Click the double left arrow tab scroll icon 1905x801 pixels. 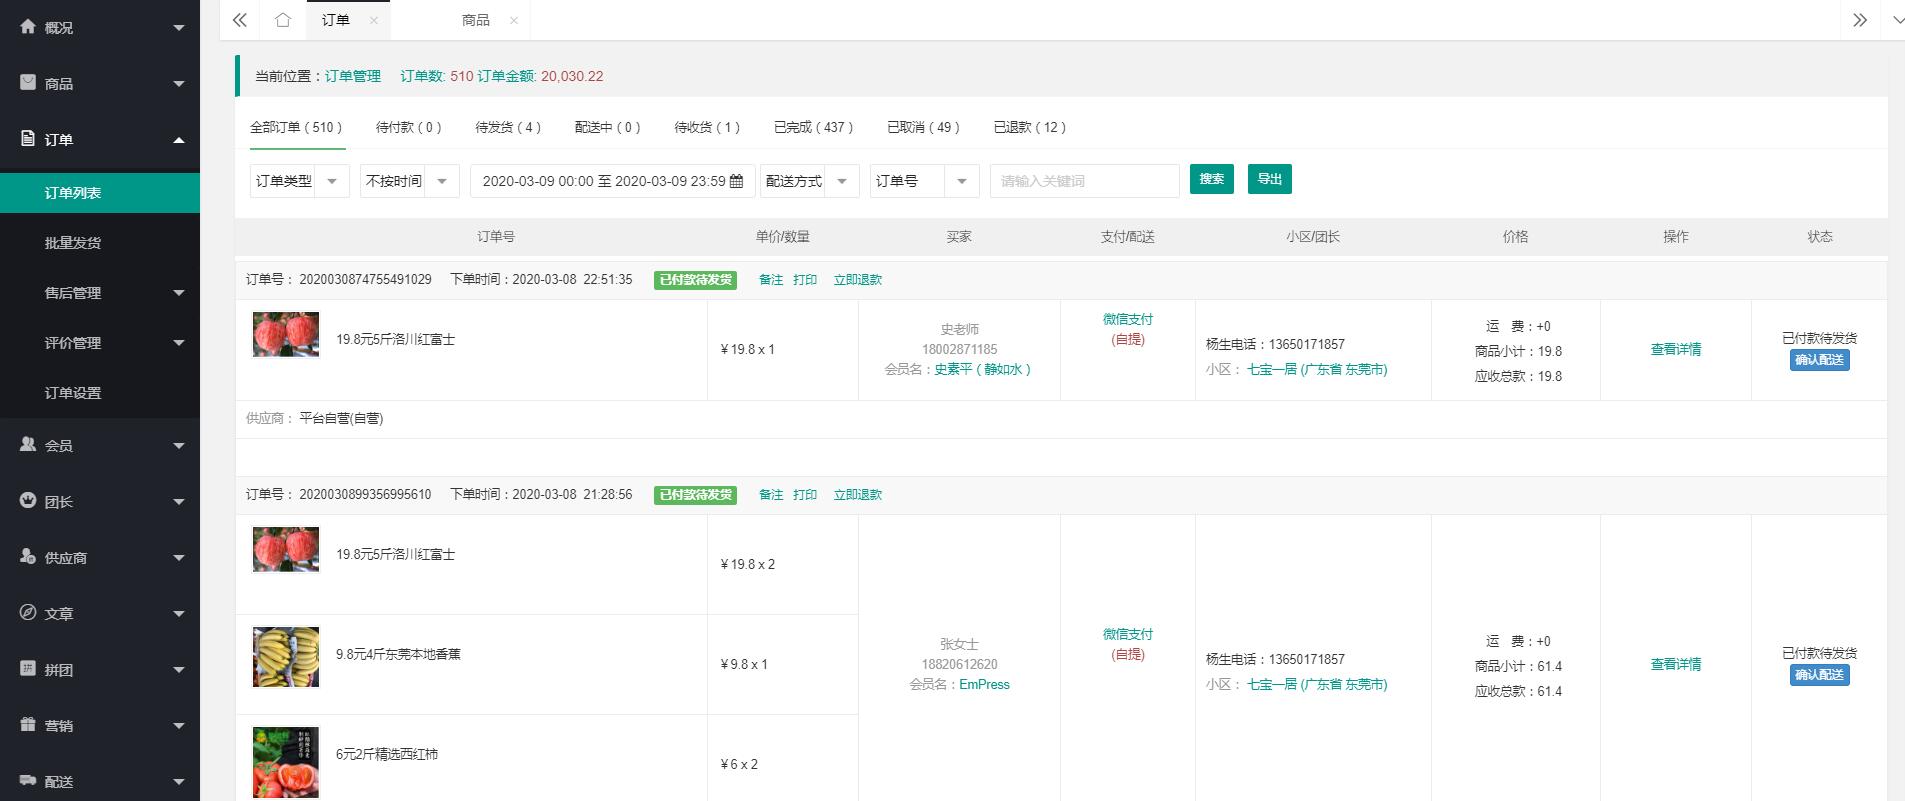click(240, 20)
